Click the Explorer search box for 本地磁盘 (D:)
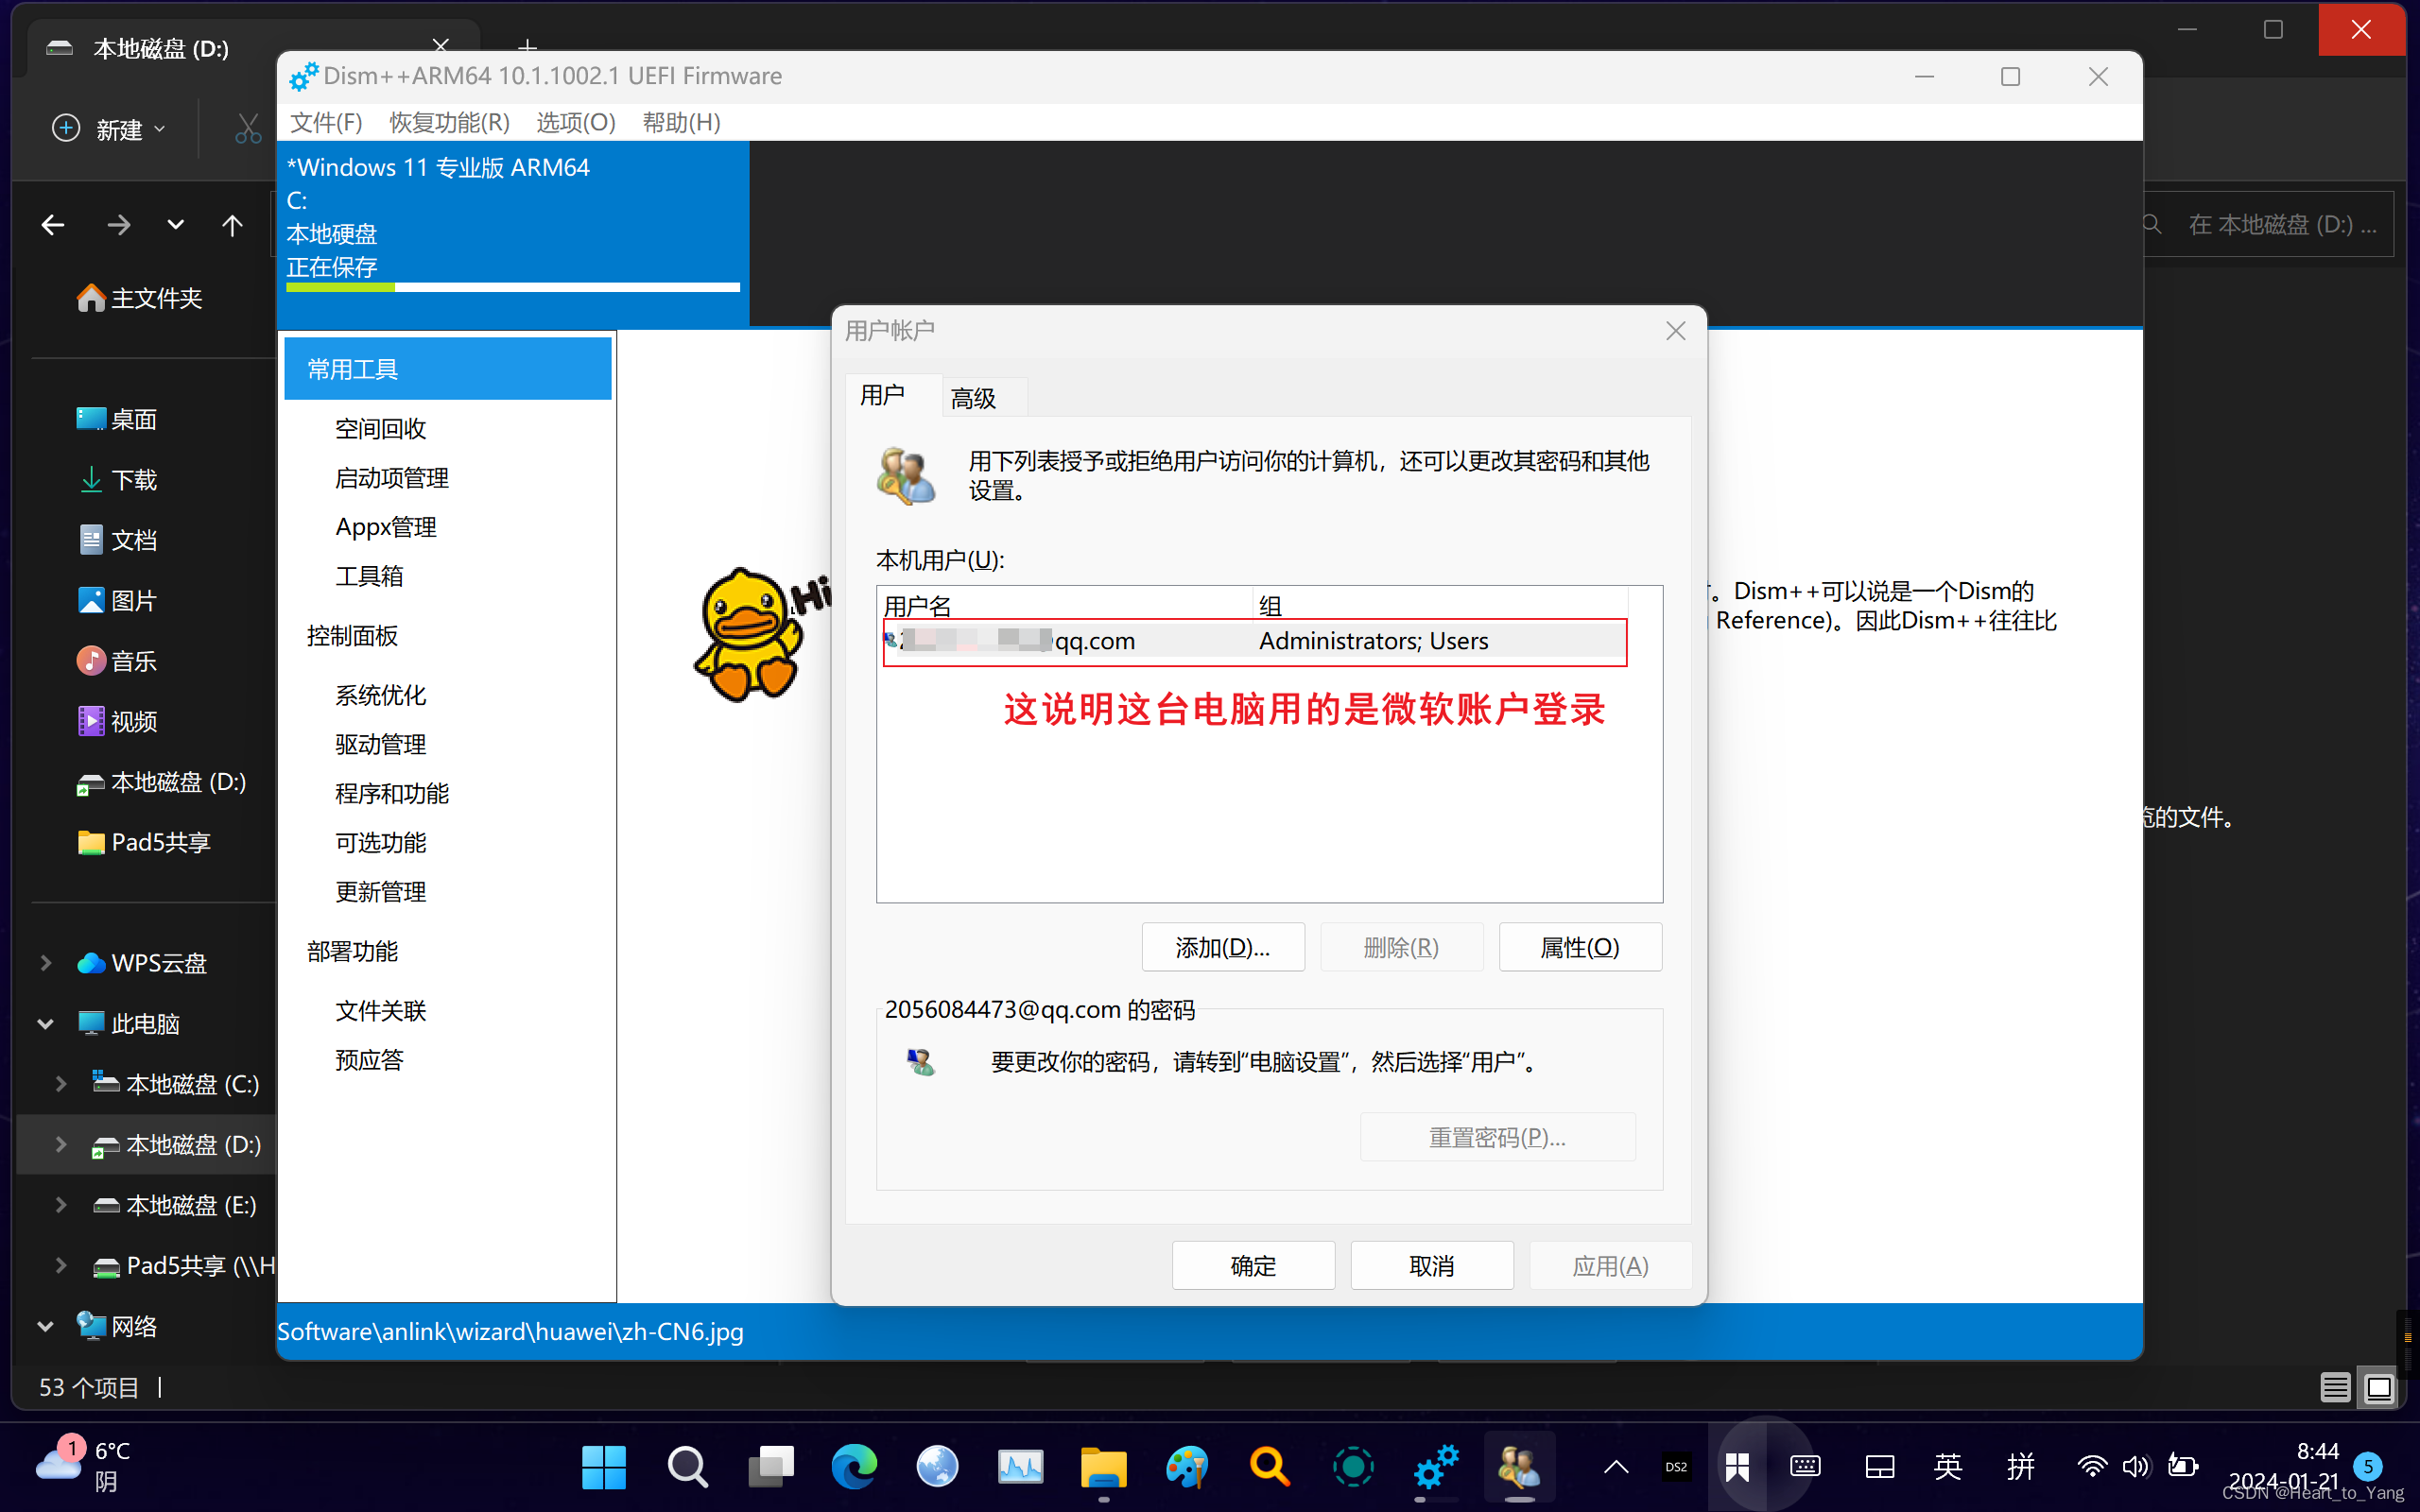Screen dimensions: 2420x1512 tap(2268, 225)
